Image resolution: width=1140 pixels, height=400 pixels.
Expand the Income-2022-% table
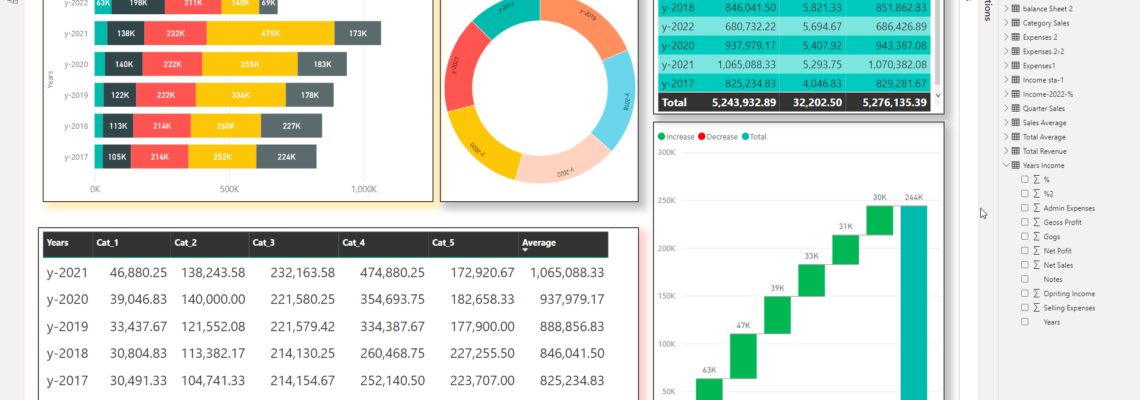click(x=1007, y=95)
